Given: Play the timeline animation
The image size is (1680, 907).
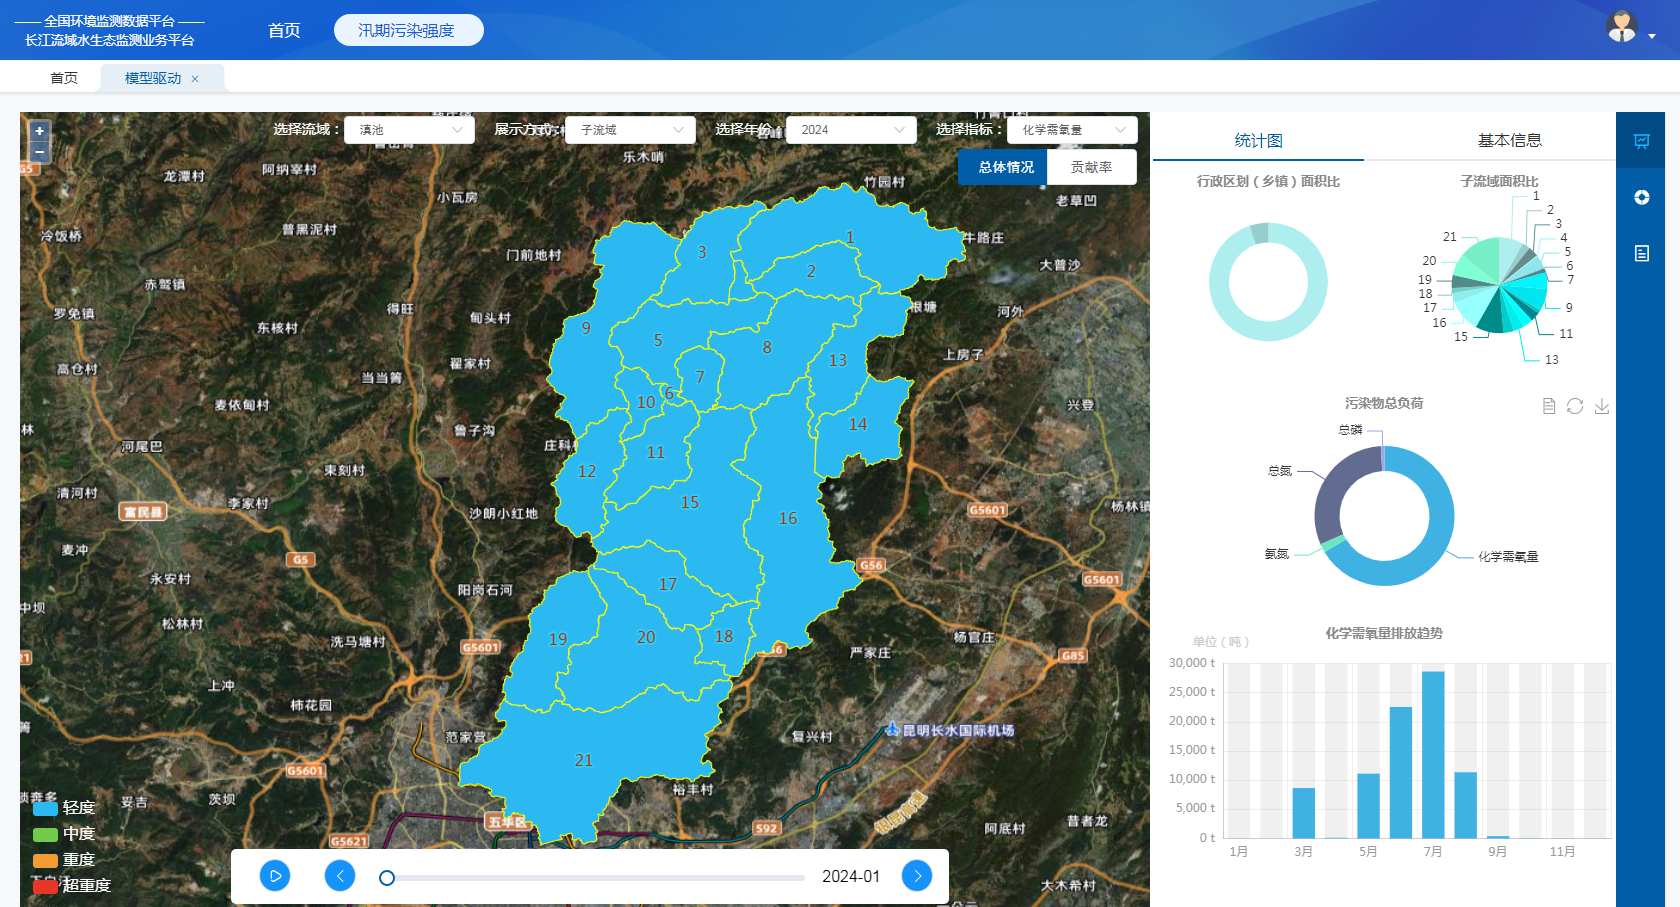Looking at the screenshot, I should pos(275,876).
